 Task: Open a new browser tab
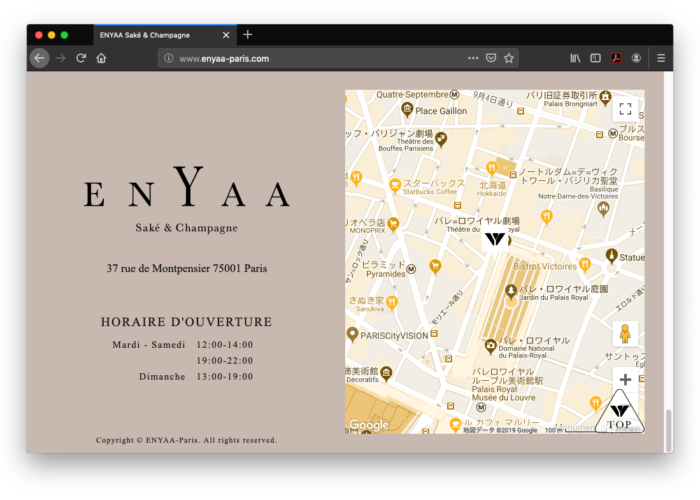coord(248,34)
